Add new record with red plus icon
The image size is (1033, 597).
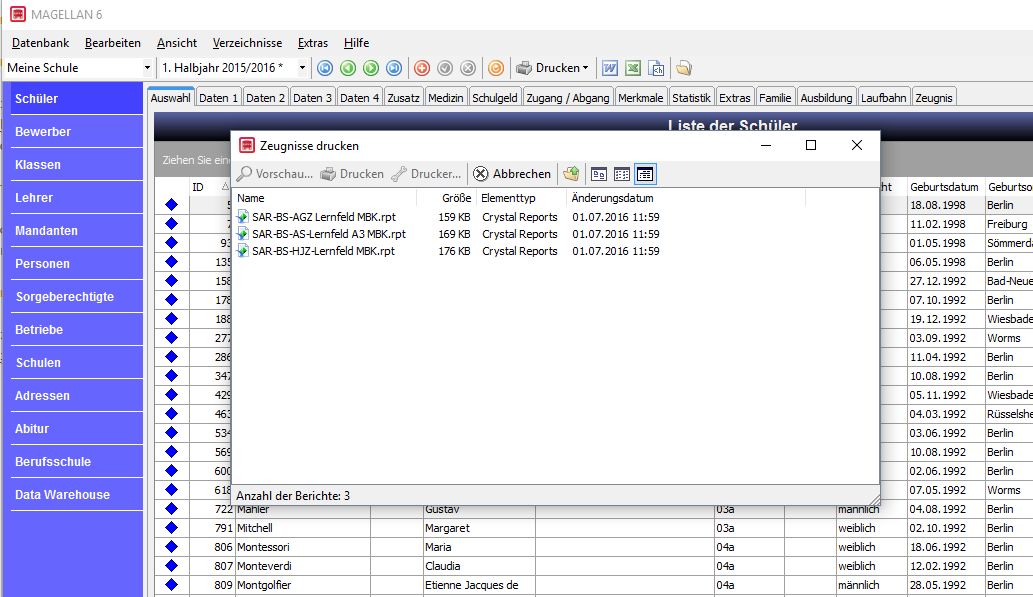click(422, 68)
